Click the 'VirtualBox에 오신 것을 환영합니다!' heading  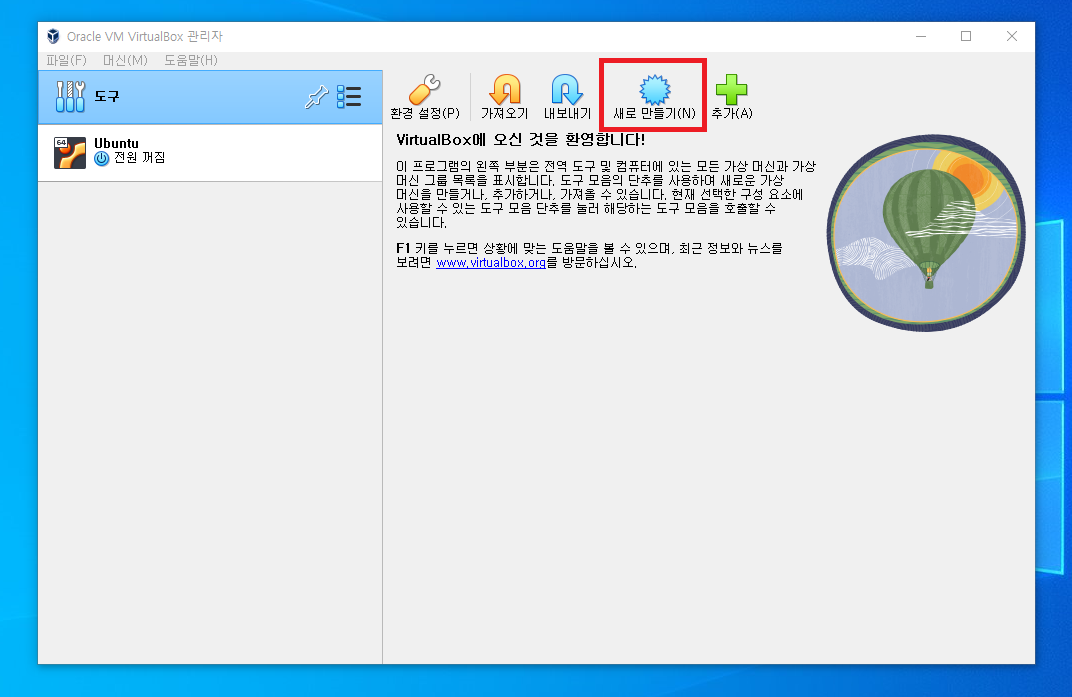tap(520, 140)
